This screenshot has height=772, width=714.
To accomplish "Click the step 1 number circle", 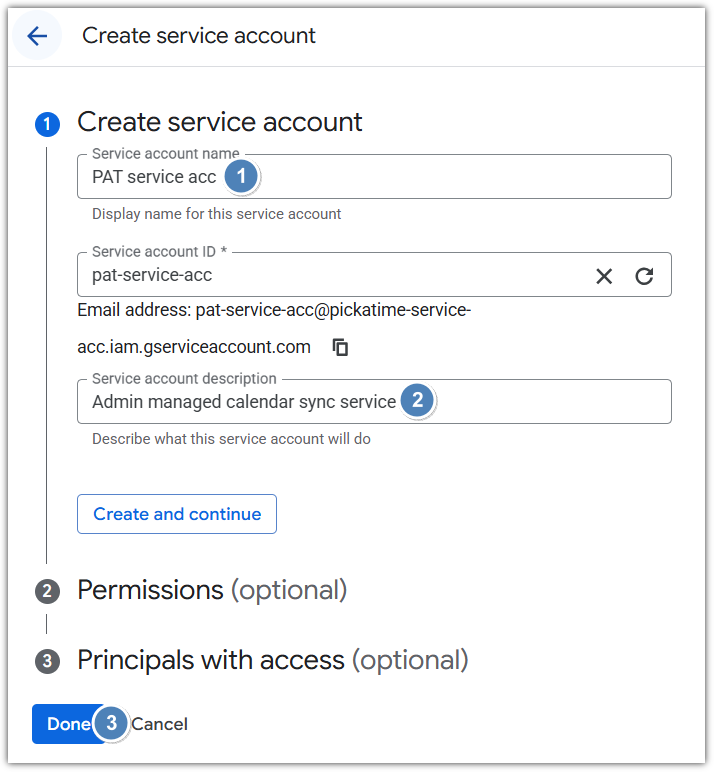I will 47,124.
